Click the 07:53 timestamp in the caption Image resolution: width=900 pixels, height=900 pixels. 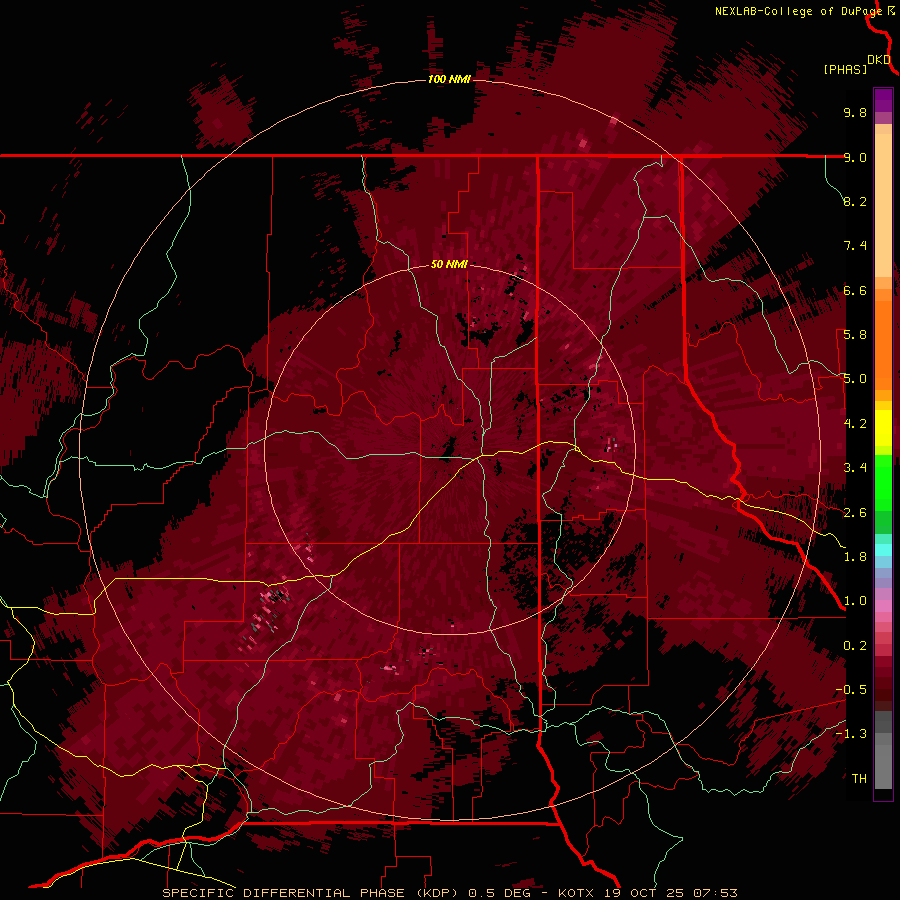point(715,893)
